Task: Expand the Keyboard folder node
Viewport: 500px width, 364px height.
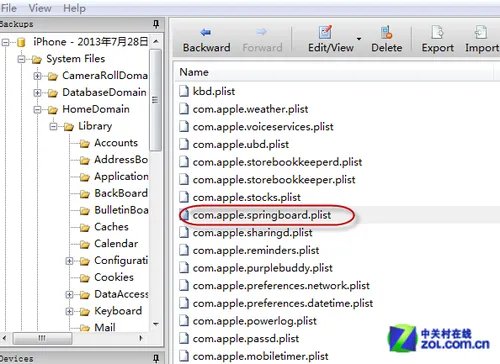Action: pos(69,311)
